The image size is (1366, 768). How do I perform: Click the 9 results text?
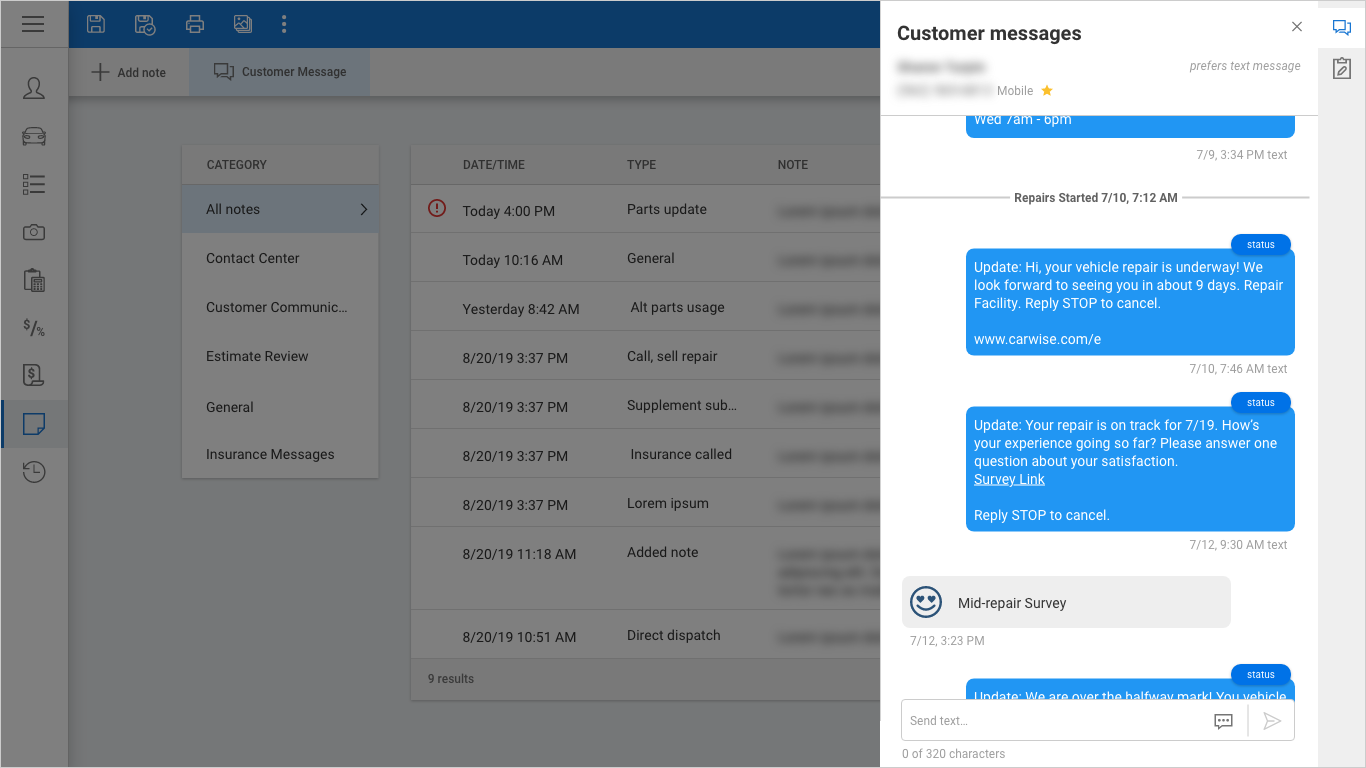[x=451, y=679]
